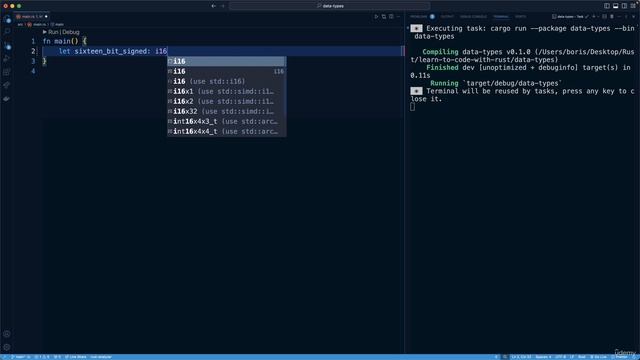Open the Explorer view in activity bar
The height and width of the screenshot is (360, 640).
[x=7, y=20]
